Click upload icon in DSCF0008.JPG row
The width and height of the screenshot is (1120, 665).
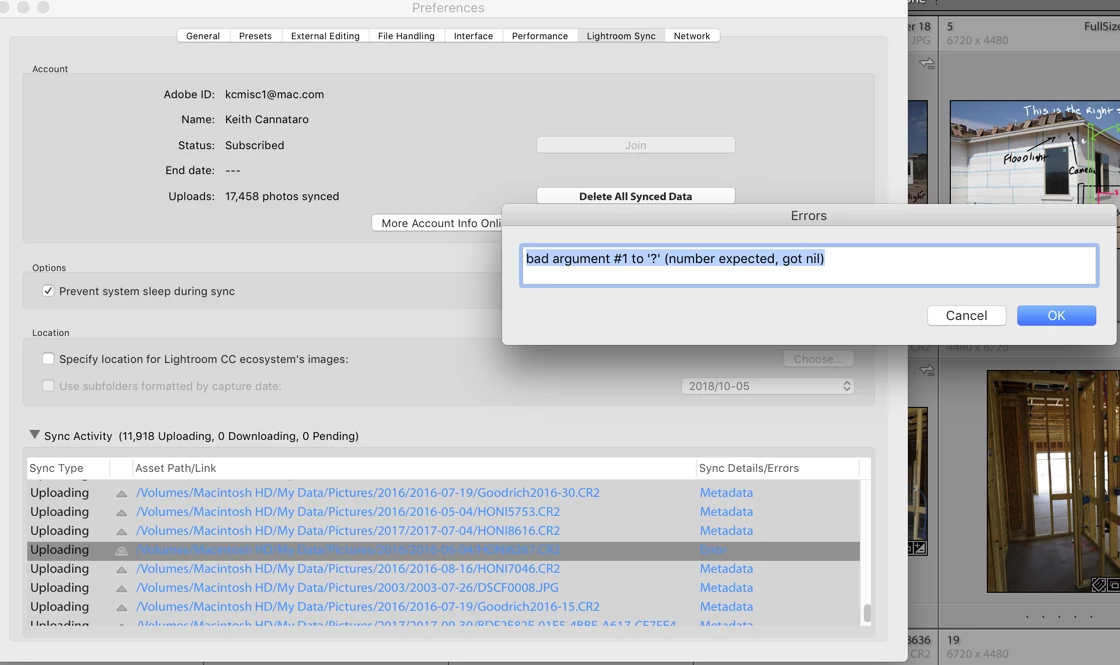click(x=121, y=589)
